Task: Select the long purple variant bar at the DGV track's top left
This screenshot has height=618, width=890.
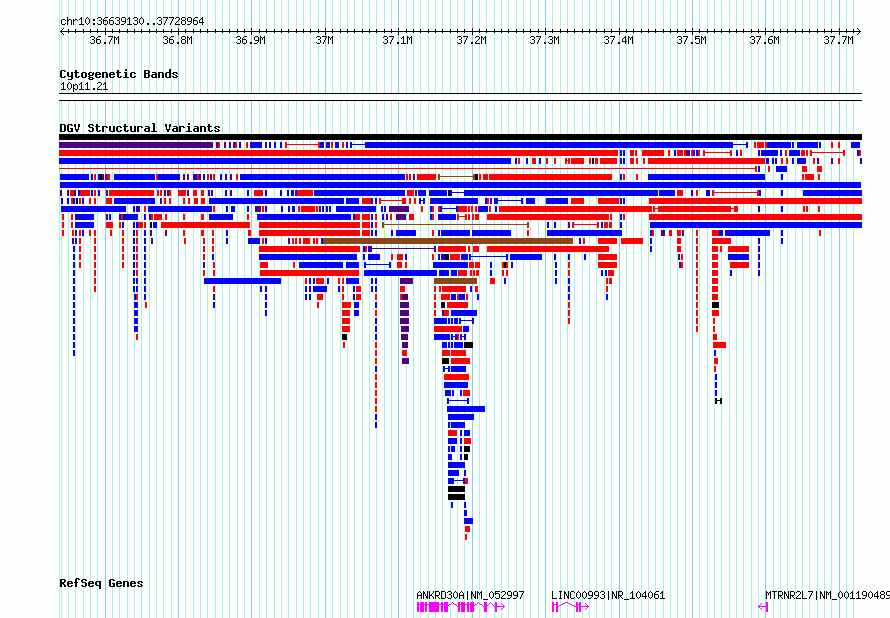Action: coord(136,145)
